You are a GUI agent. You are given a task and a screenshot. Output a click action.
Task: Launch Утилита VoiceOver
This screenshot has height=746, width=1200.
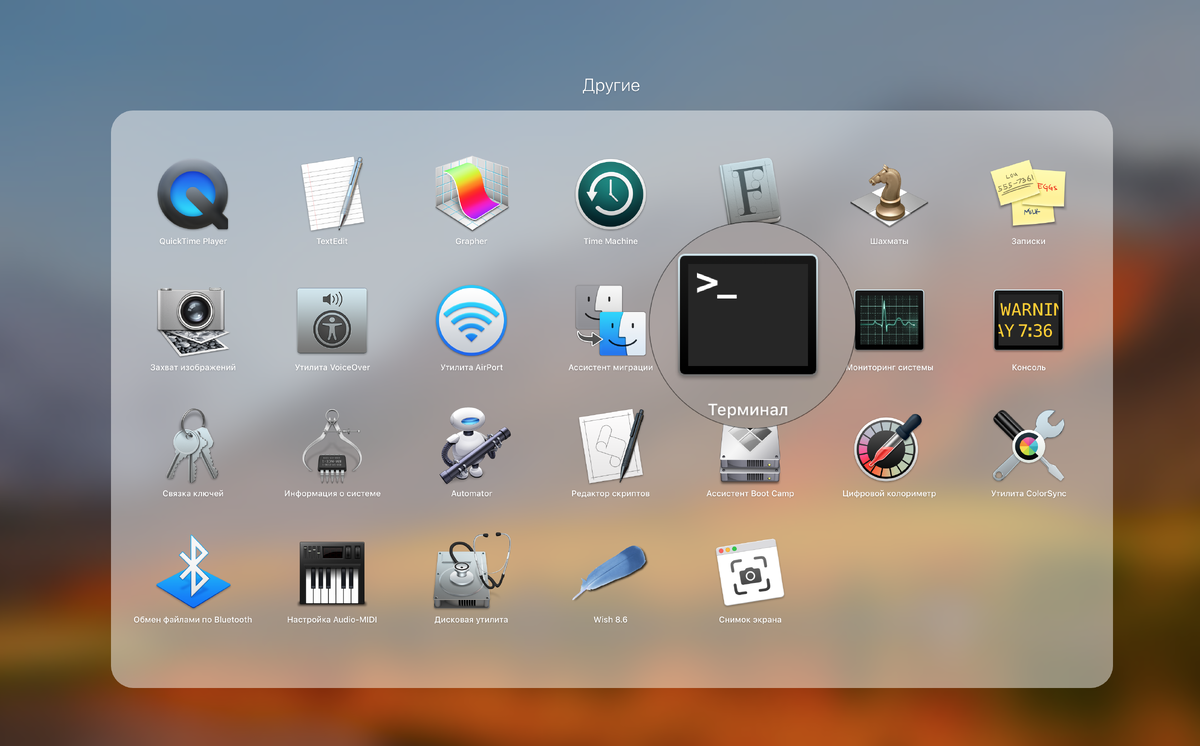(332, 321)
